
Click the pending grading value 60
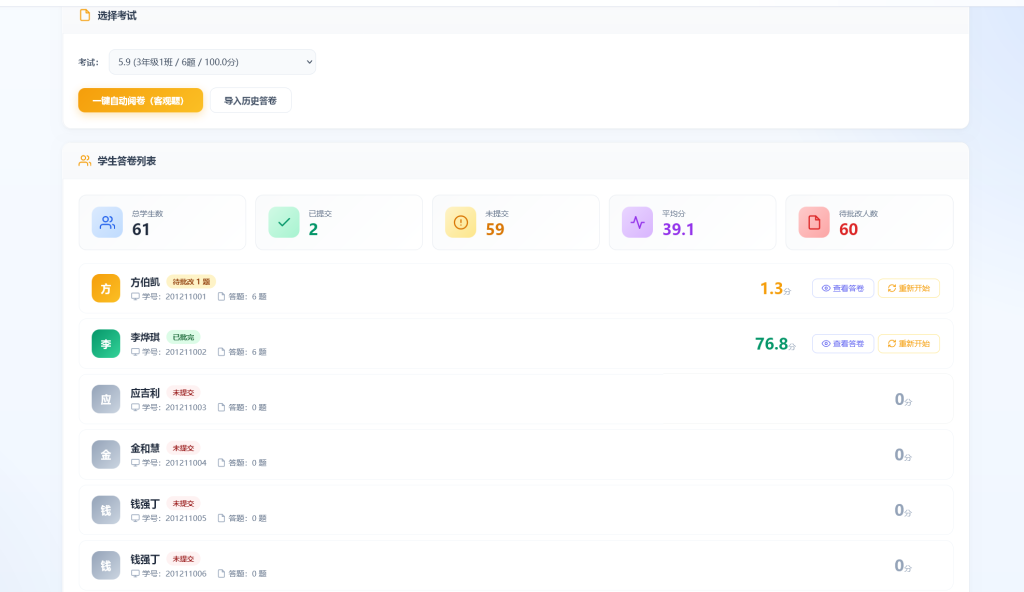click(x=848, y=229)
